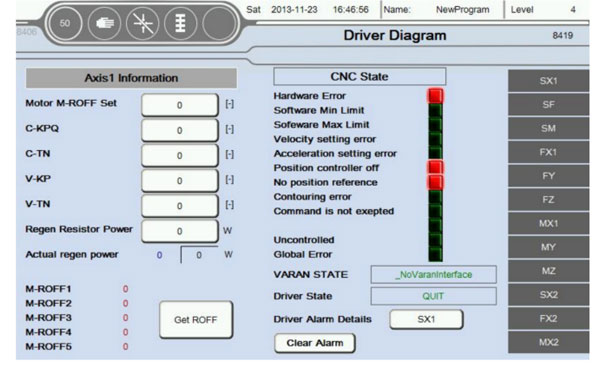Click the M-ROFF1 value
Screen dimensions: 600x372
pyautogui.click(x=125, y=289)
